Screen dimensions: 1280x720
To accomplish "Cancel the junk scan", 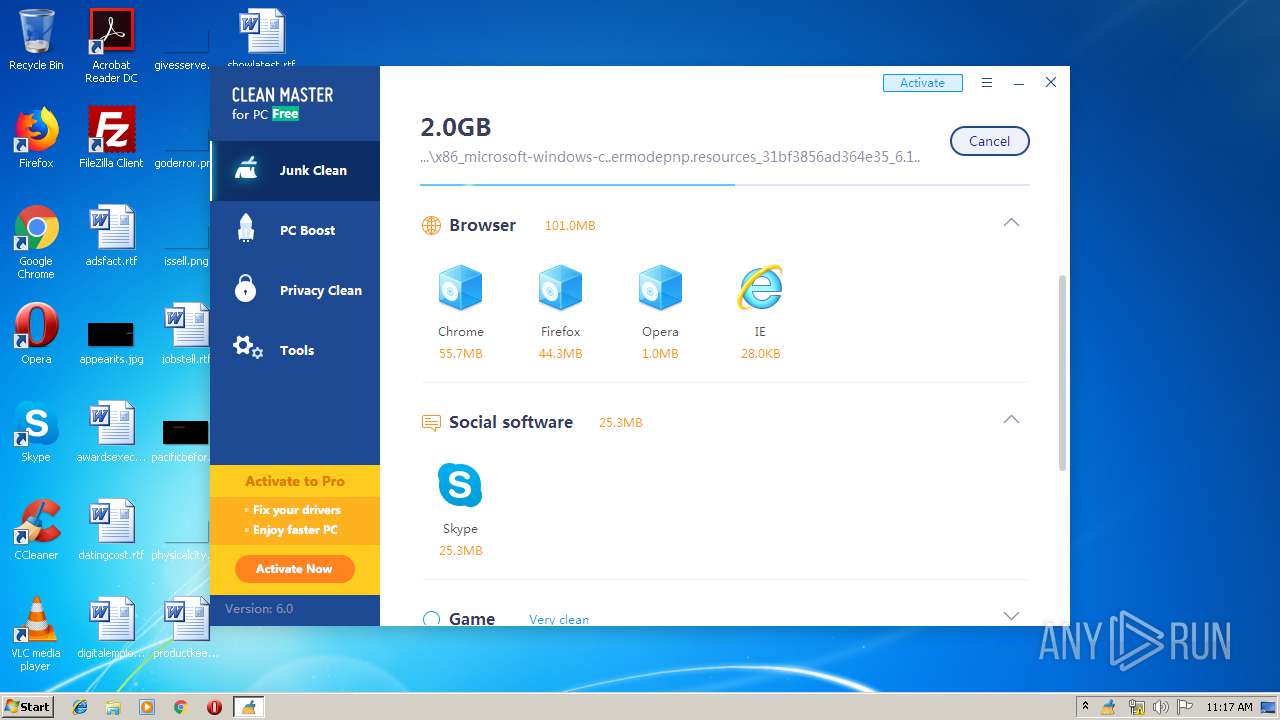I will 989,141.
